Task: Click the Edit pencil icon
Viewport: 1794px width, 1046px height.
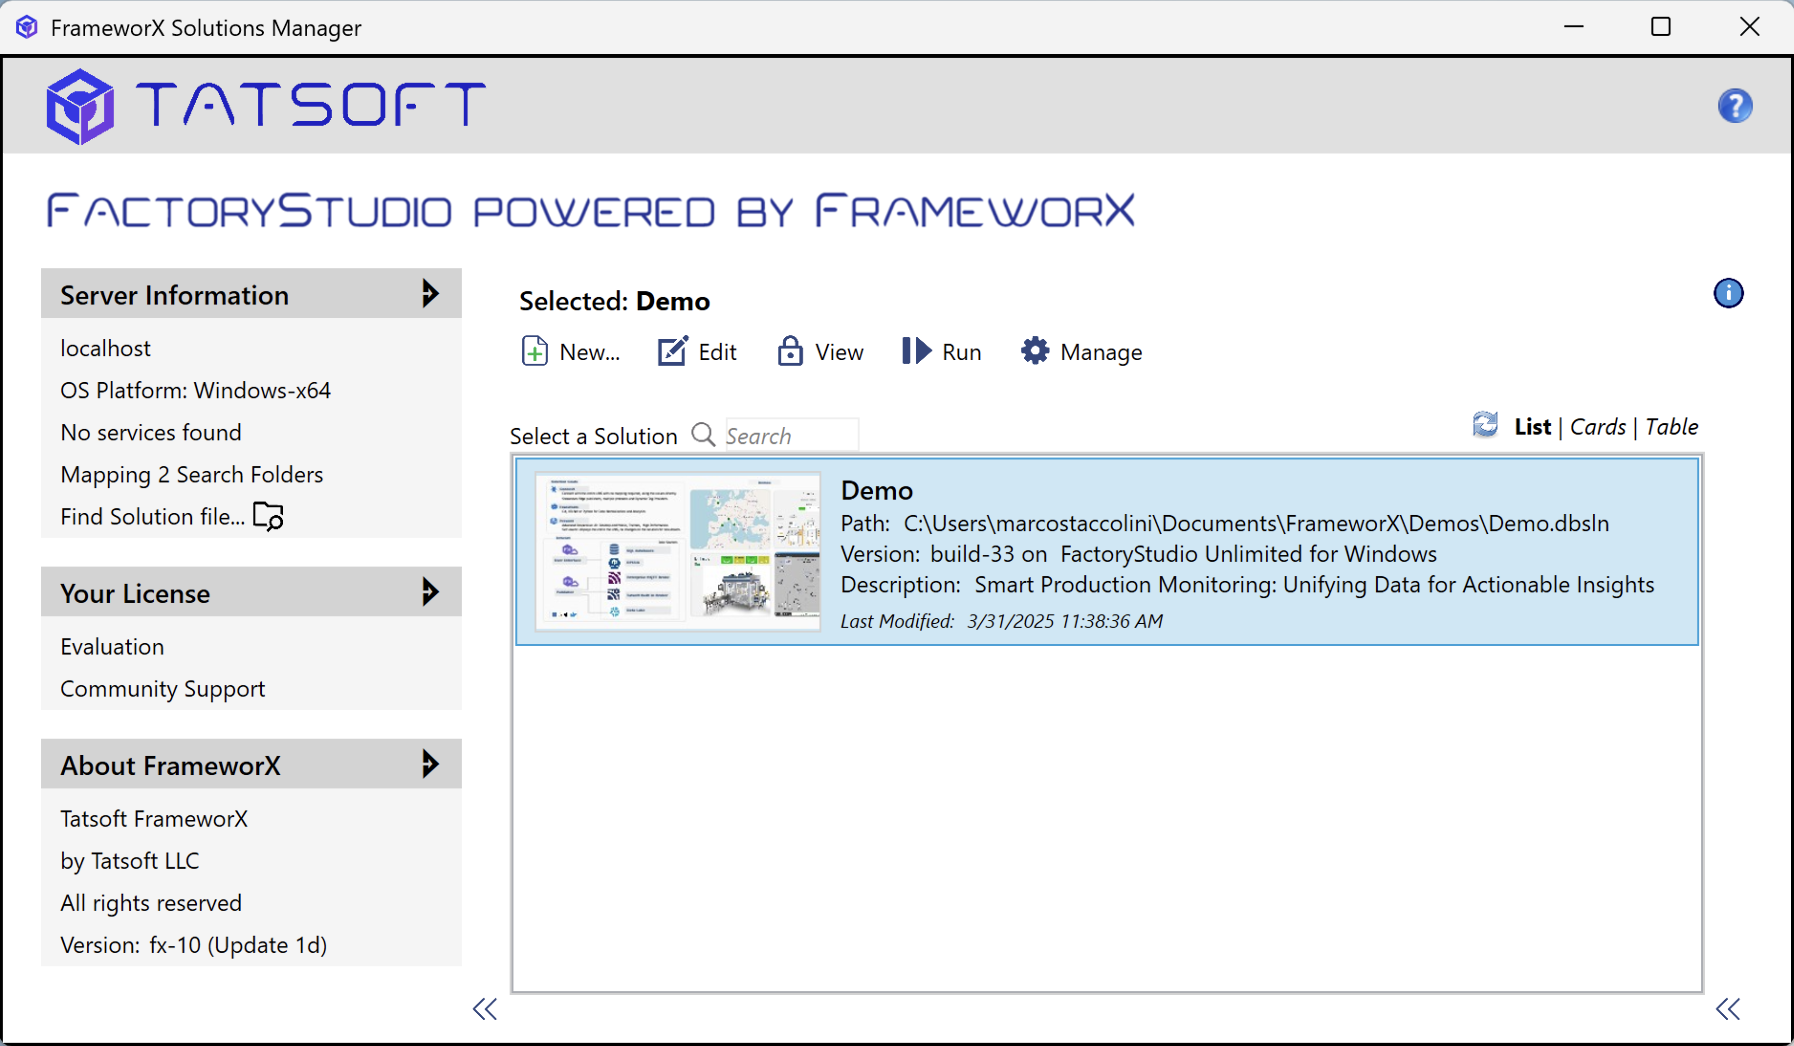Action: tap(672, 352)
